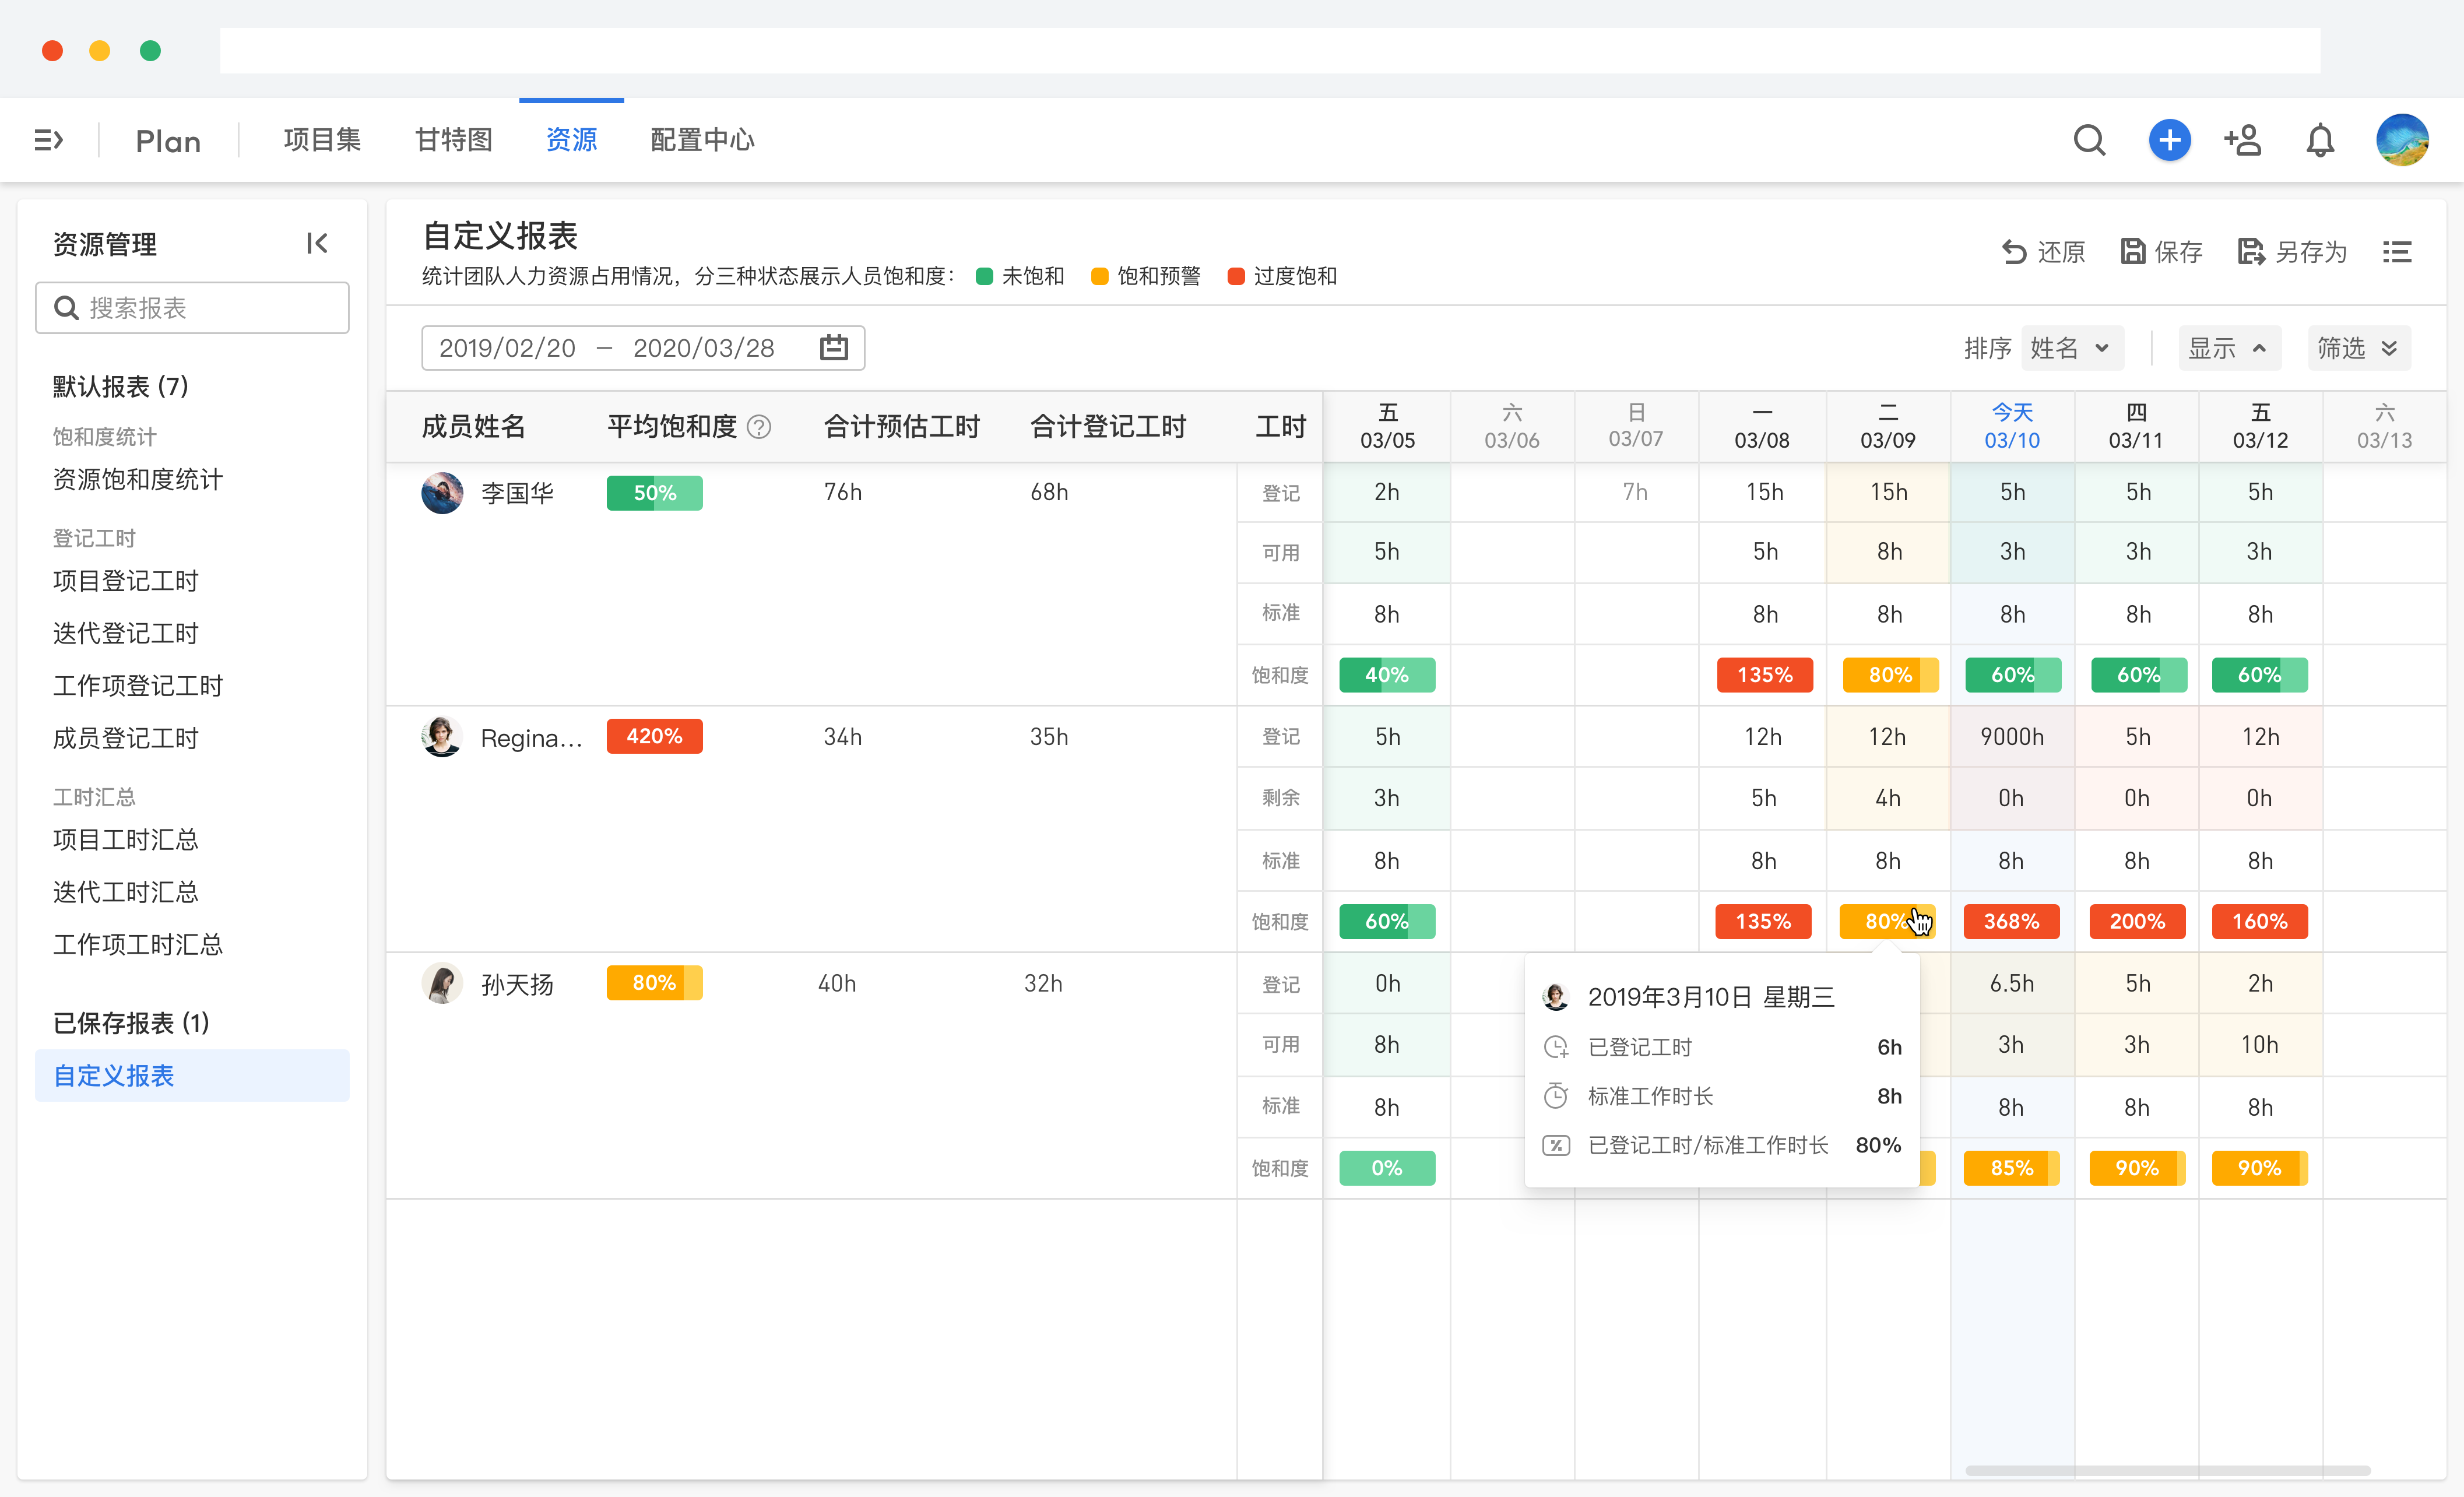Viewport: 2464px width, 1497px height.
Task: Open the 配置中心 tab
Action: [701, 140]
